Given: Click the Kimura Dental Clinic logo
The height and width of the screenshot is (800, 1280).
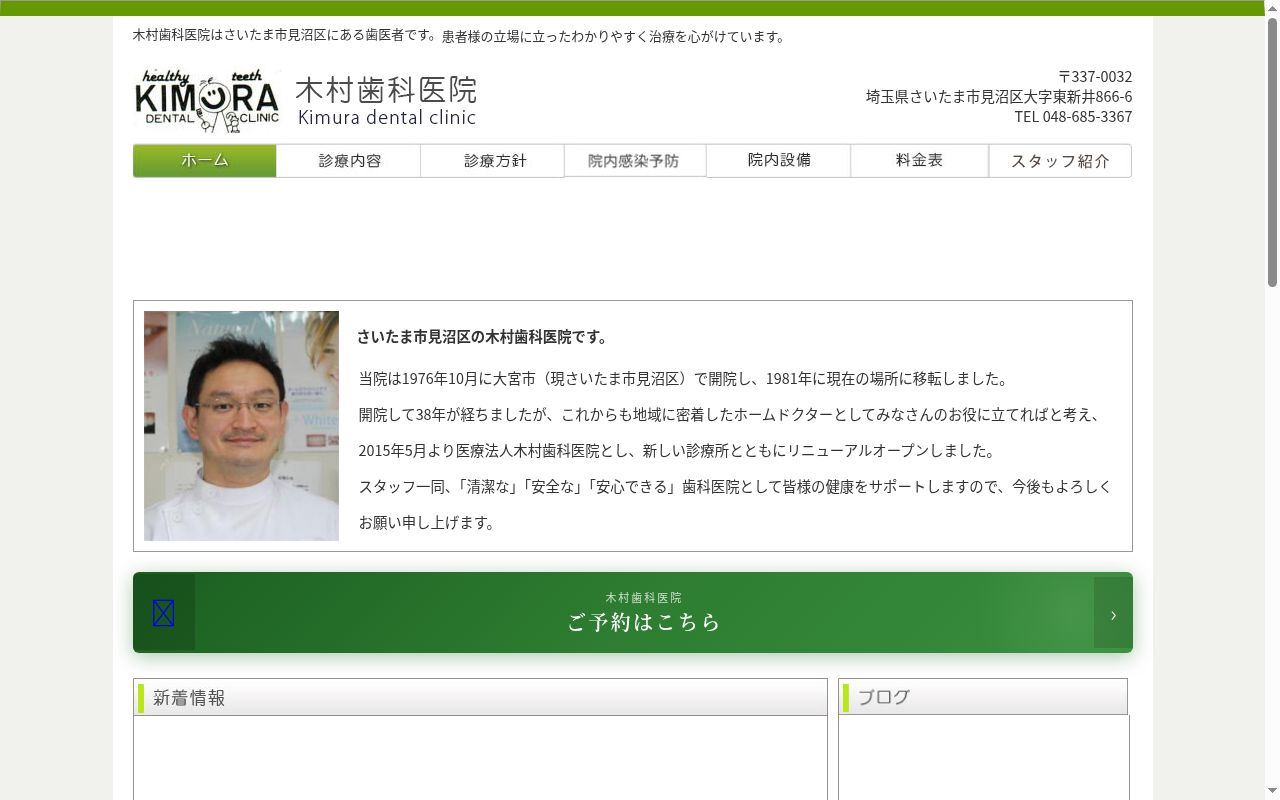Looking at the screenshot, I should tap(208, 101).
